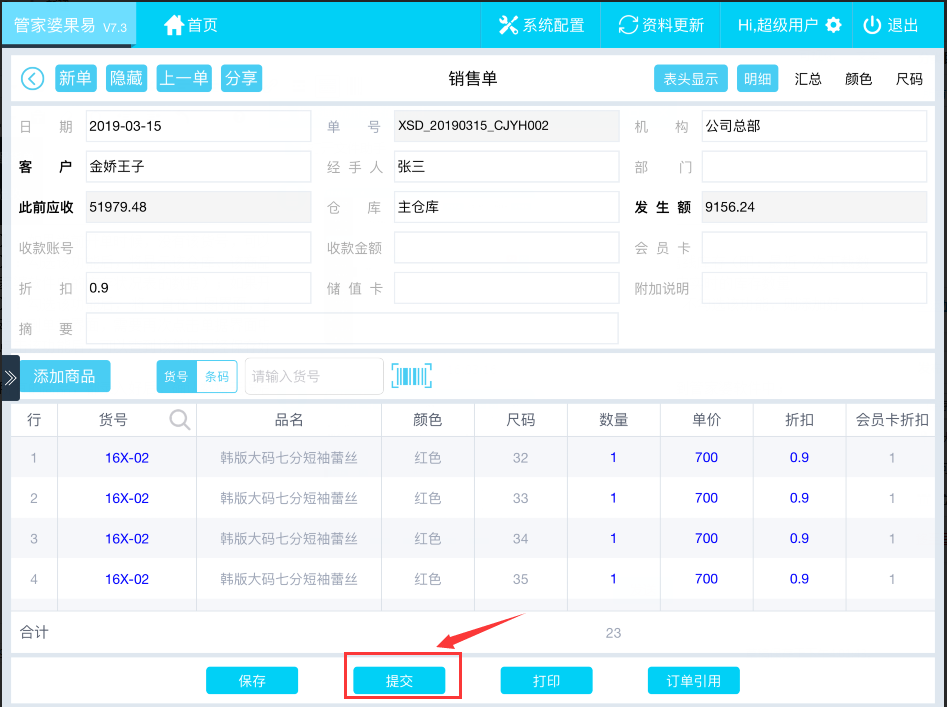Click the data update refresh icon
The image size is (947, 707).
point(628,25)
